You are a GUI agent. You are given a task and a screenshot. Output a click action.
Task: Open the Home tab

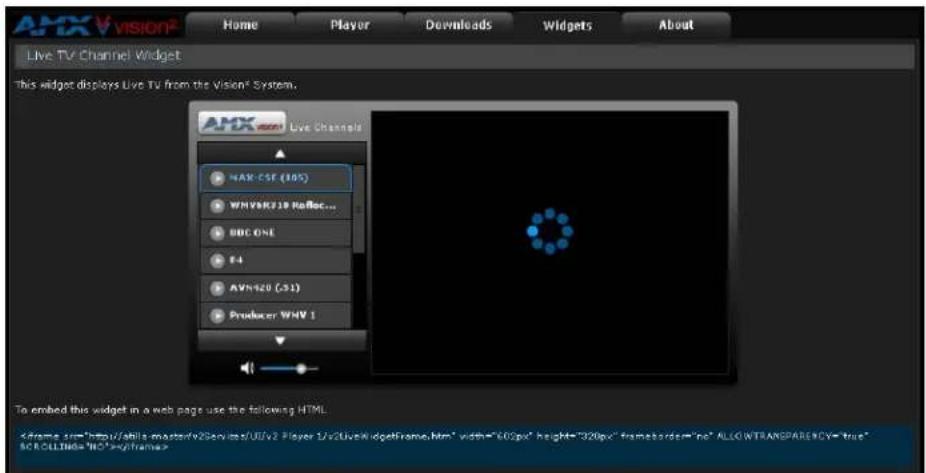[x=240, y=25]
